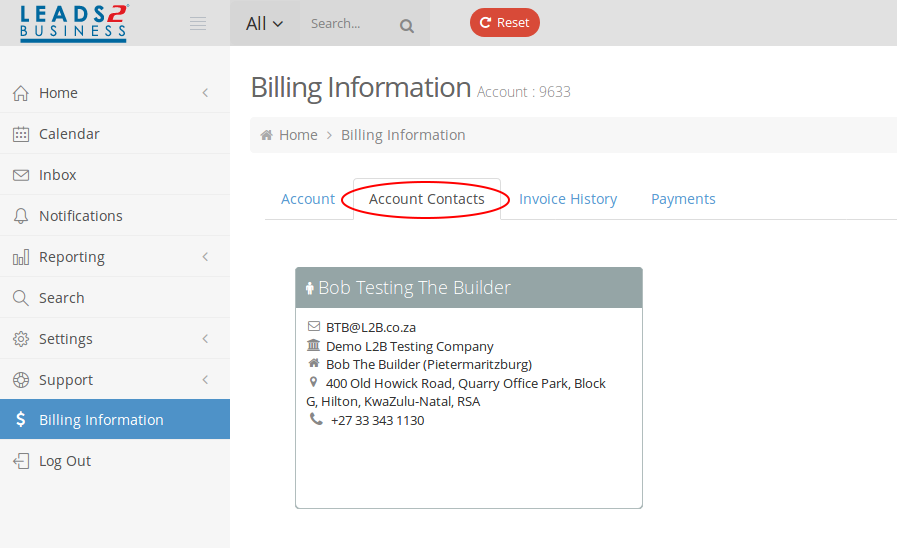This screenshot has width=897, height=548.
Task: Click the Inbox envelope icon
Action: (21, 175)
